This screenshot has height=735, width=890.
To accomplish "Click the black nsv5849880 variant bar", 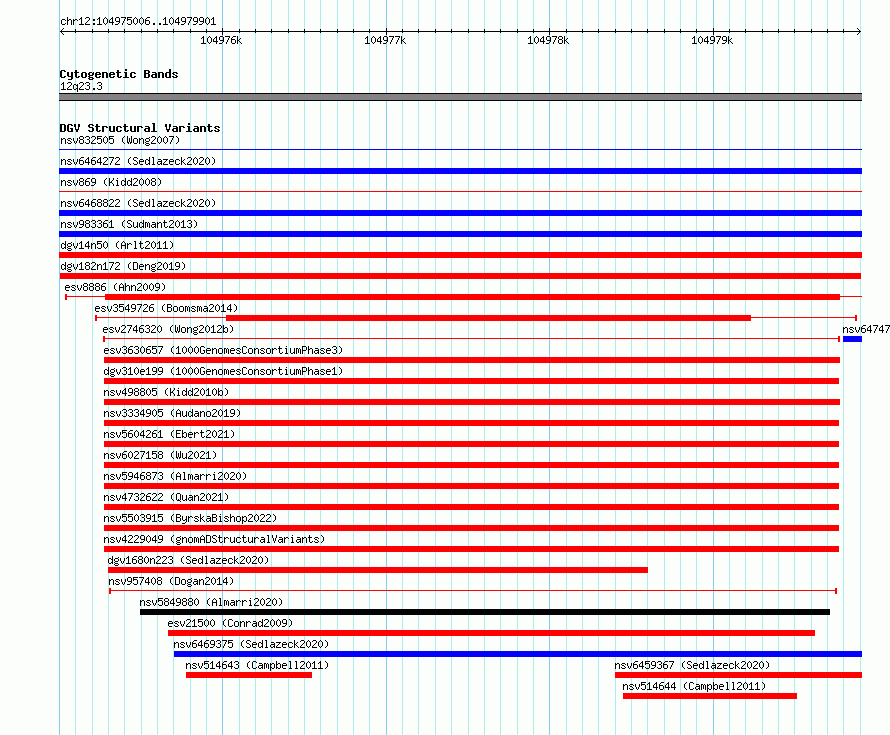I will coord(485,612).
